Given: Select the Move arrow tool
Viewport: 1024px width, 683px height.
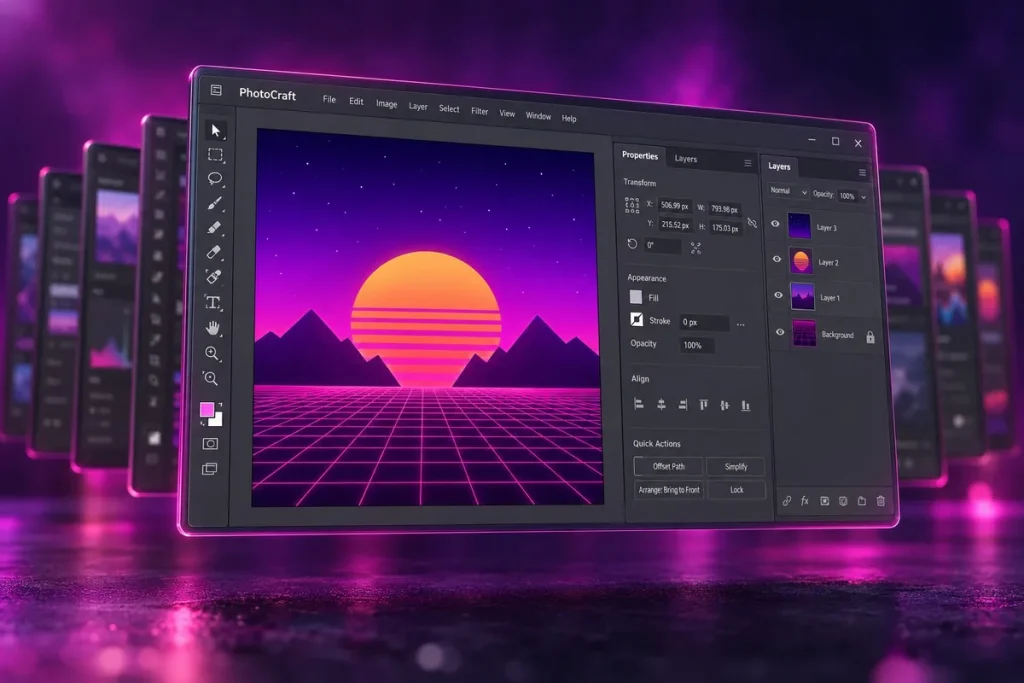Looking at the screenshot, I should pyautogui.click(x=216, y=131).
